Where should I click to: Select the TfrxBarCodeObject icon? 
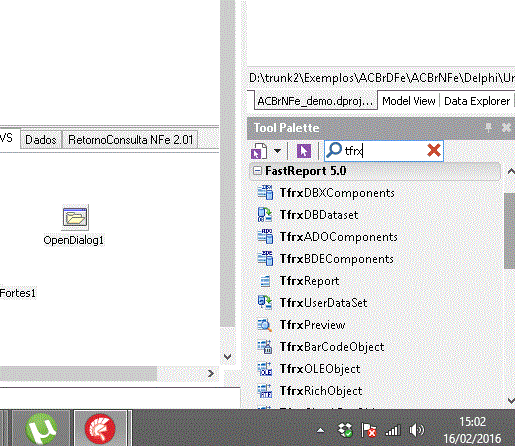tap(265, 347)
